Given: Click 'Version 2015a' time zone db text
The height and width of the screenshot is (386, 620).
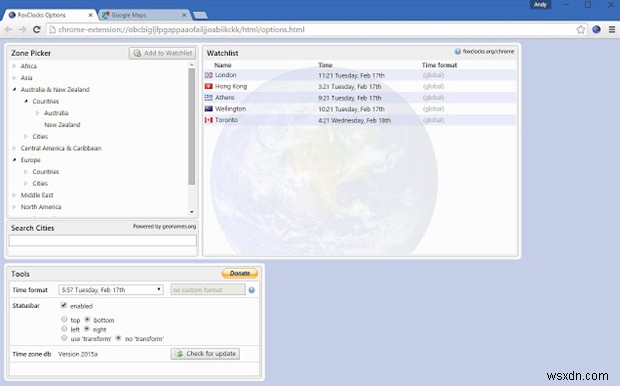Looking at the screenshot, I should pos(78,354).
